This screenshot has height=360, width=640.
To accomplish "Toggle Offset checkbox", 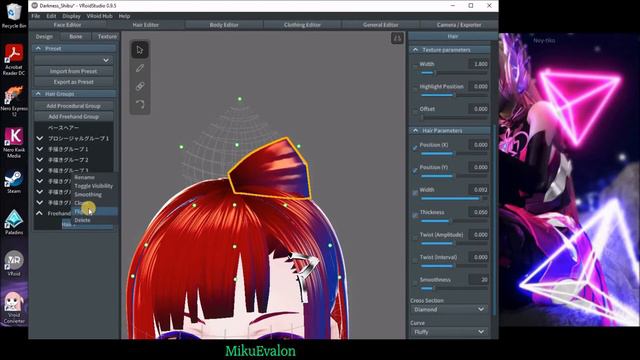I will coord(415,109).
